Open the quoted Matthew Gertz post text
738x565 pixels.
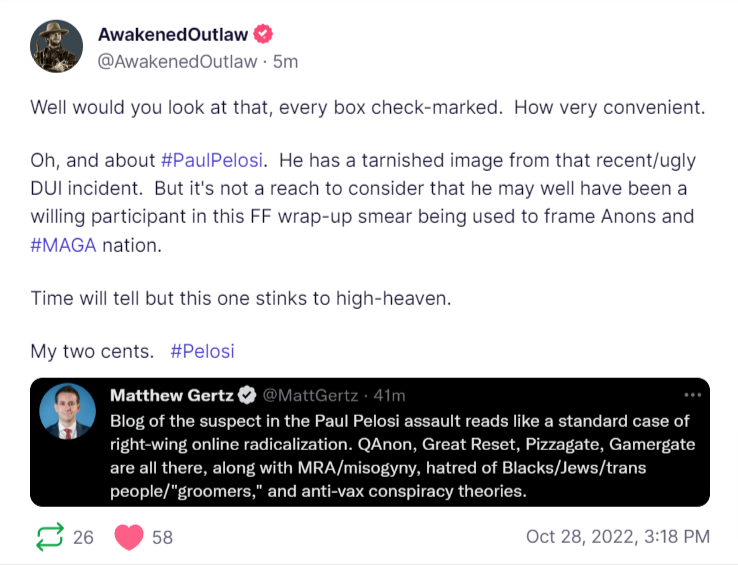click(400, 455)
